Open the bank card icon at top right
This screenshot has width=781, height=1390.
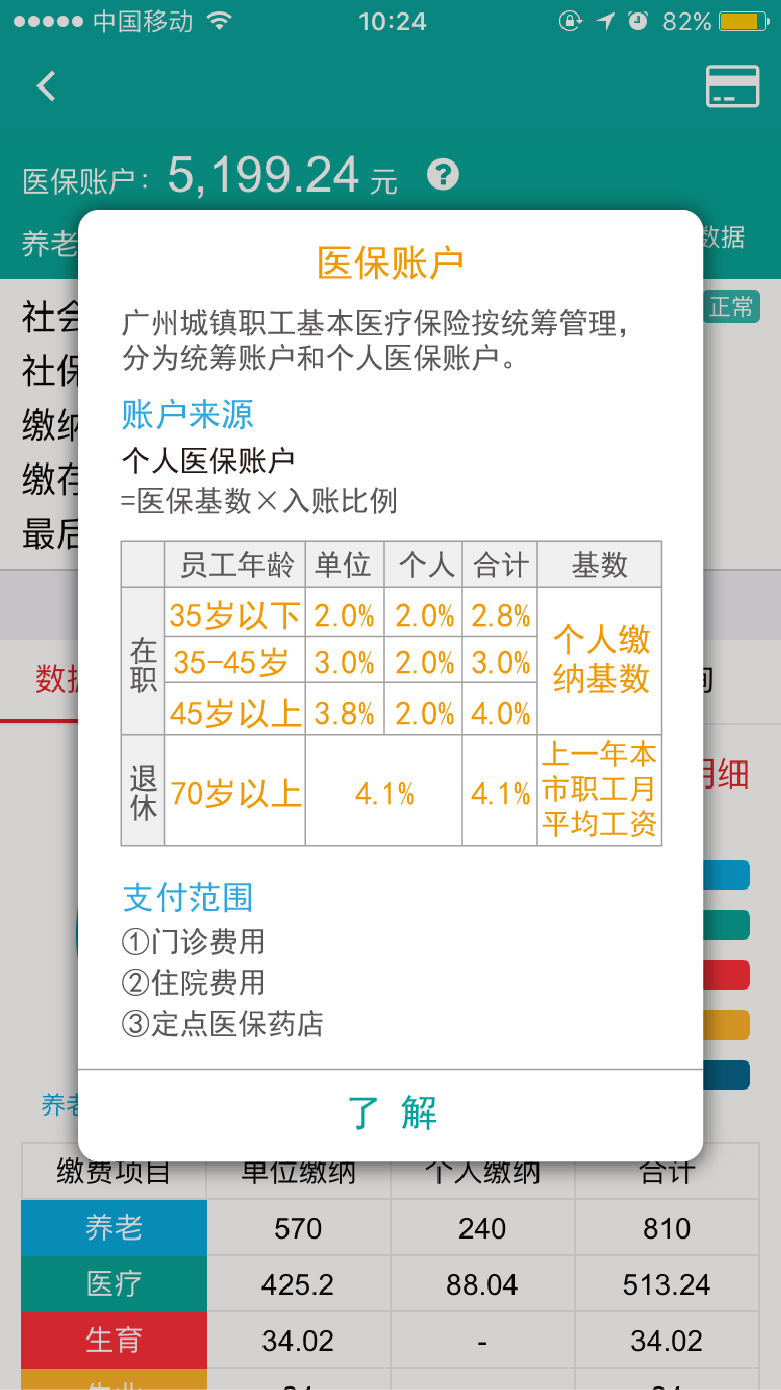point(731,85)
